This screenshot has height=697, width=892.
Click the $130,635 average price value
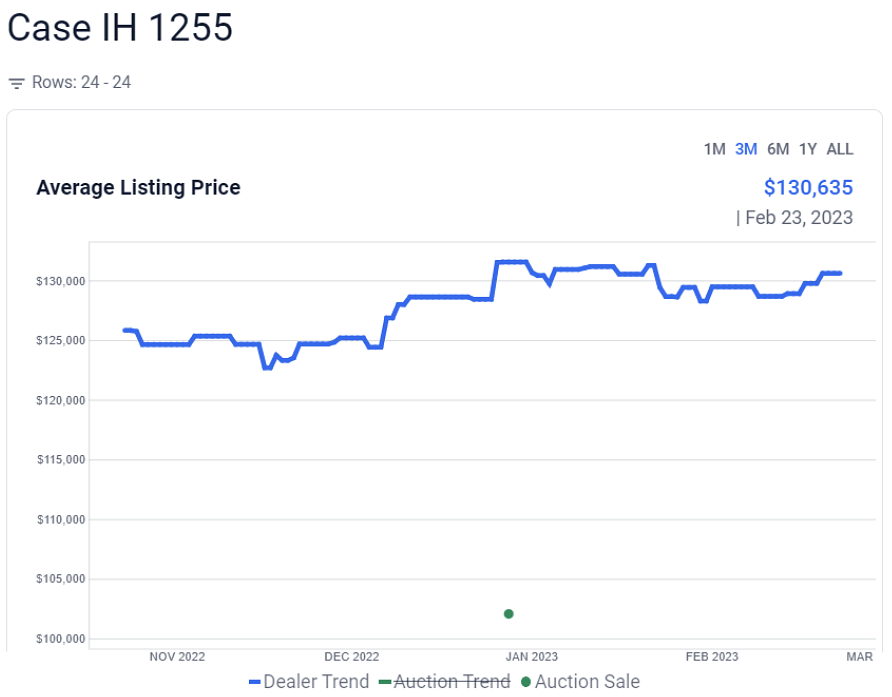pyautogui.click(x=808, y=187)
